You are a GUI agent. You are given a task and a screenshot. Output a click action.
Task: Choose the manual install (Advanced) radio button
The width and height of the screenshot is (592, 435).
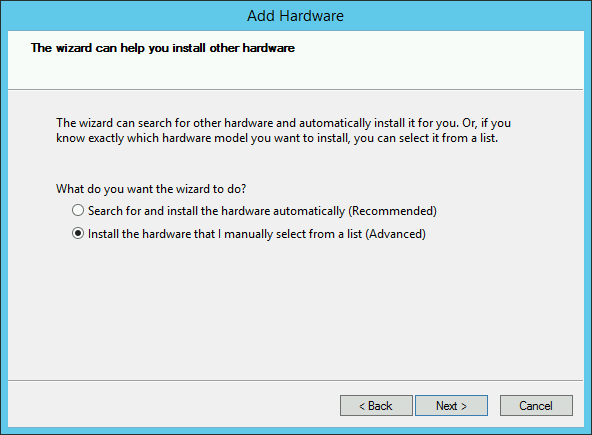(x=78, y=234)
